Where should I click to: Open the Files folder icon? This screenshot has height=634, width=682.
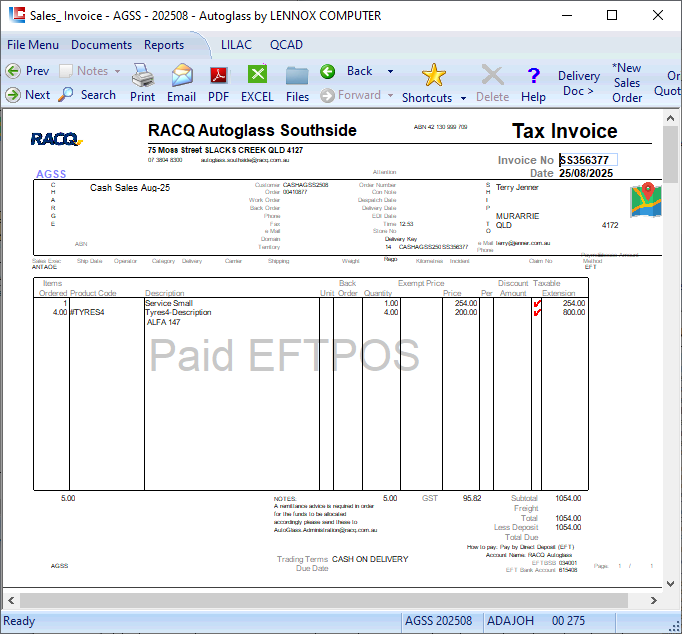(x=297, y=82)
